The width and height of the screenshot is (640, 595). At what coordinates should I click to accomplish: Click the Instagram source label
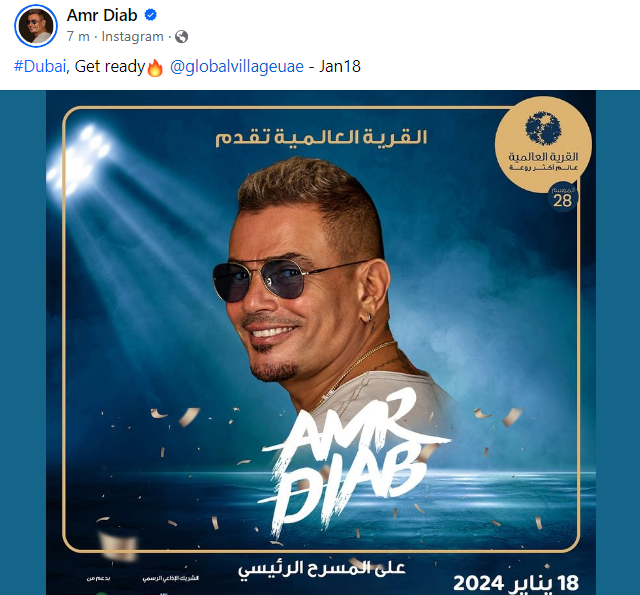[132, 37]
